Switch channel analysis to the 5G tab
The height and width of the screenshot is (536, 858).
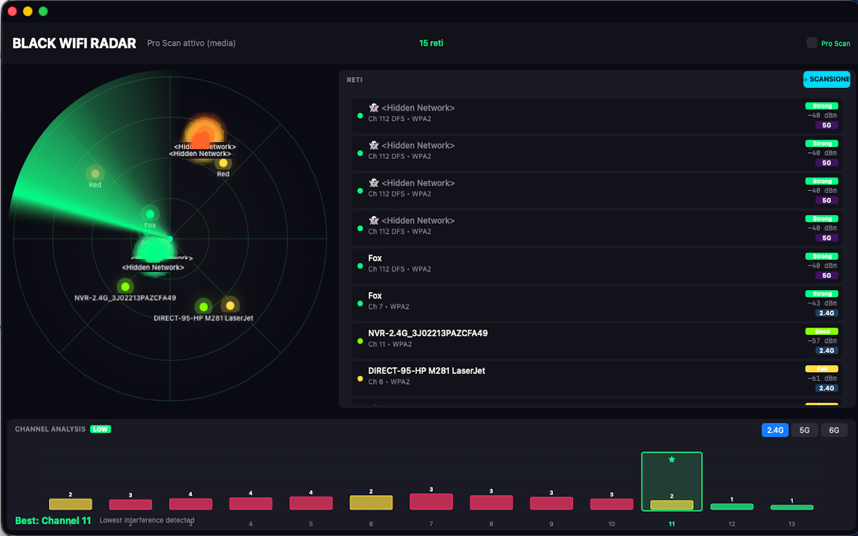point(804,430)
